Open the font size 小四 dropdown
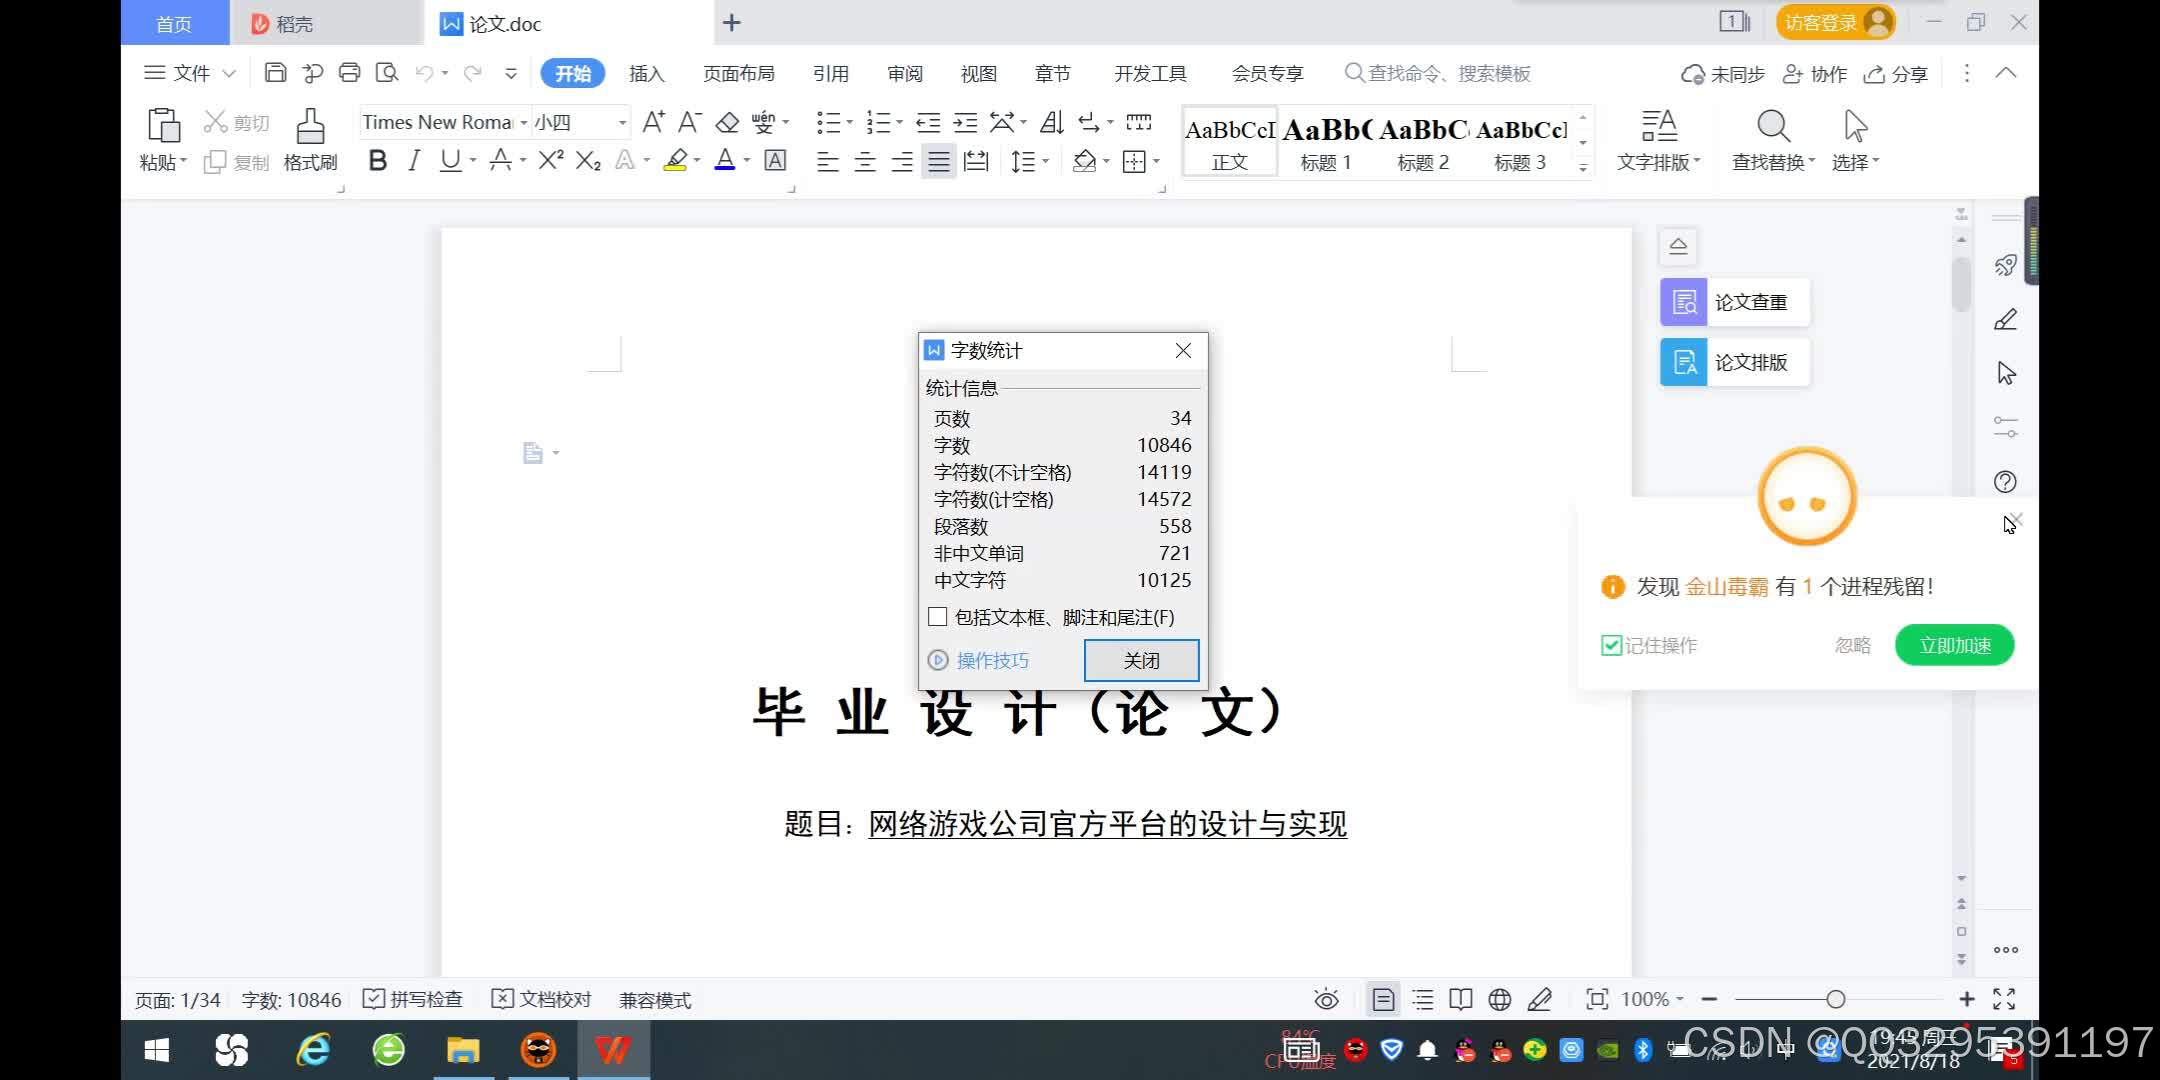This screenshot has height=1080, width=2160. (x=622, y=122)
